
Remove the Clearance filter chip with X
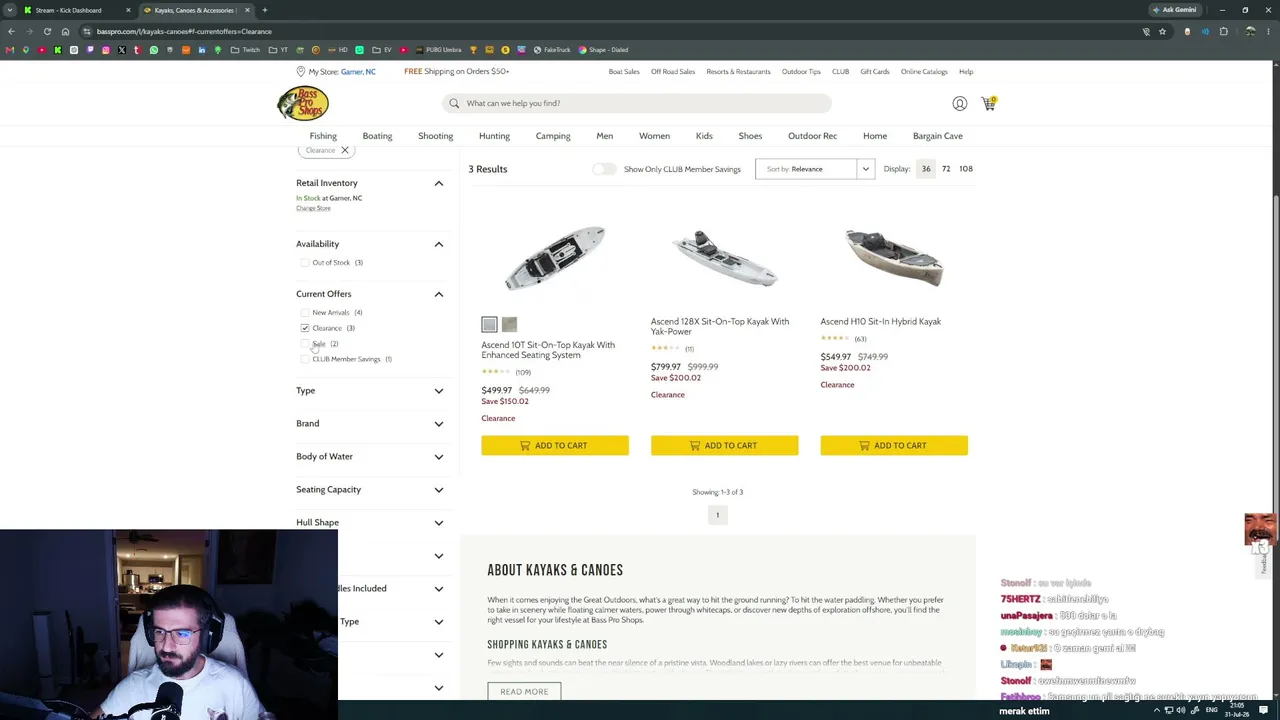tap(344, 150)
